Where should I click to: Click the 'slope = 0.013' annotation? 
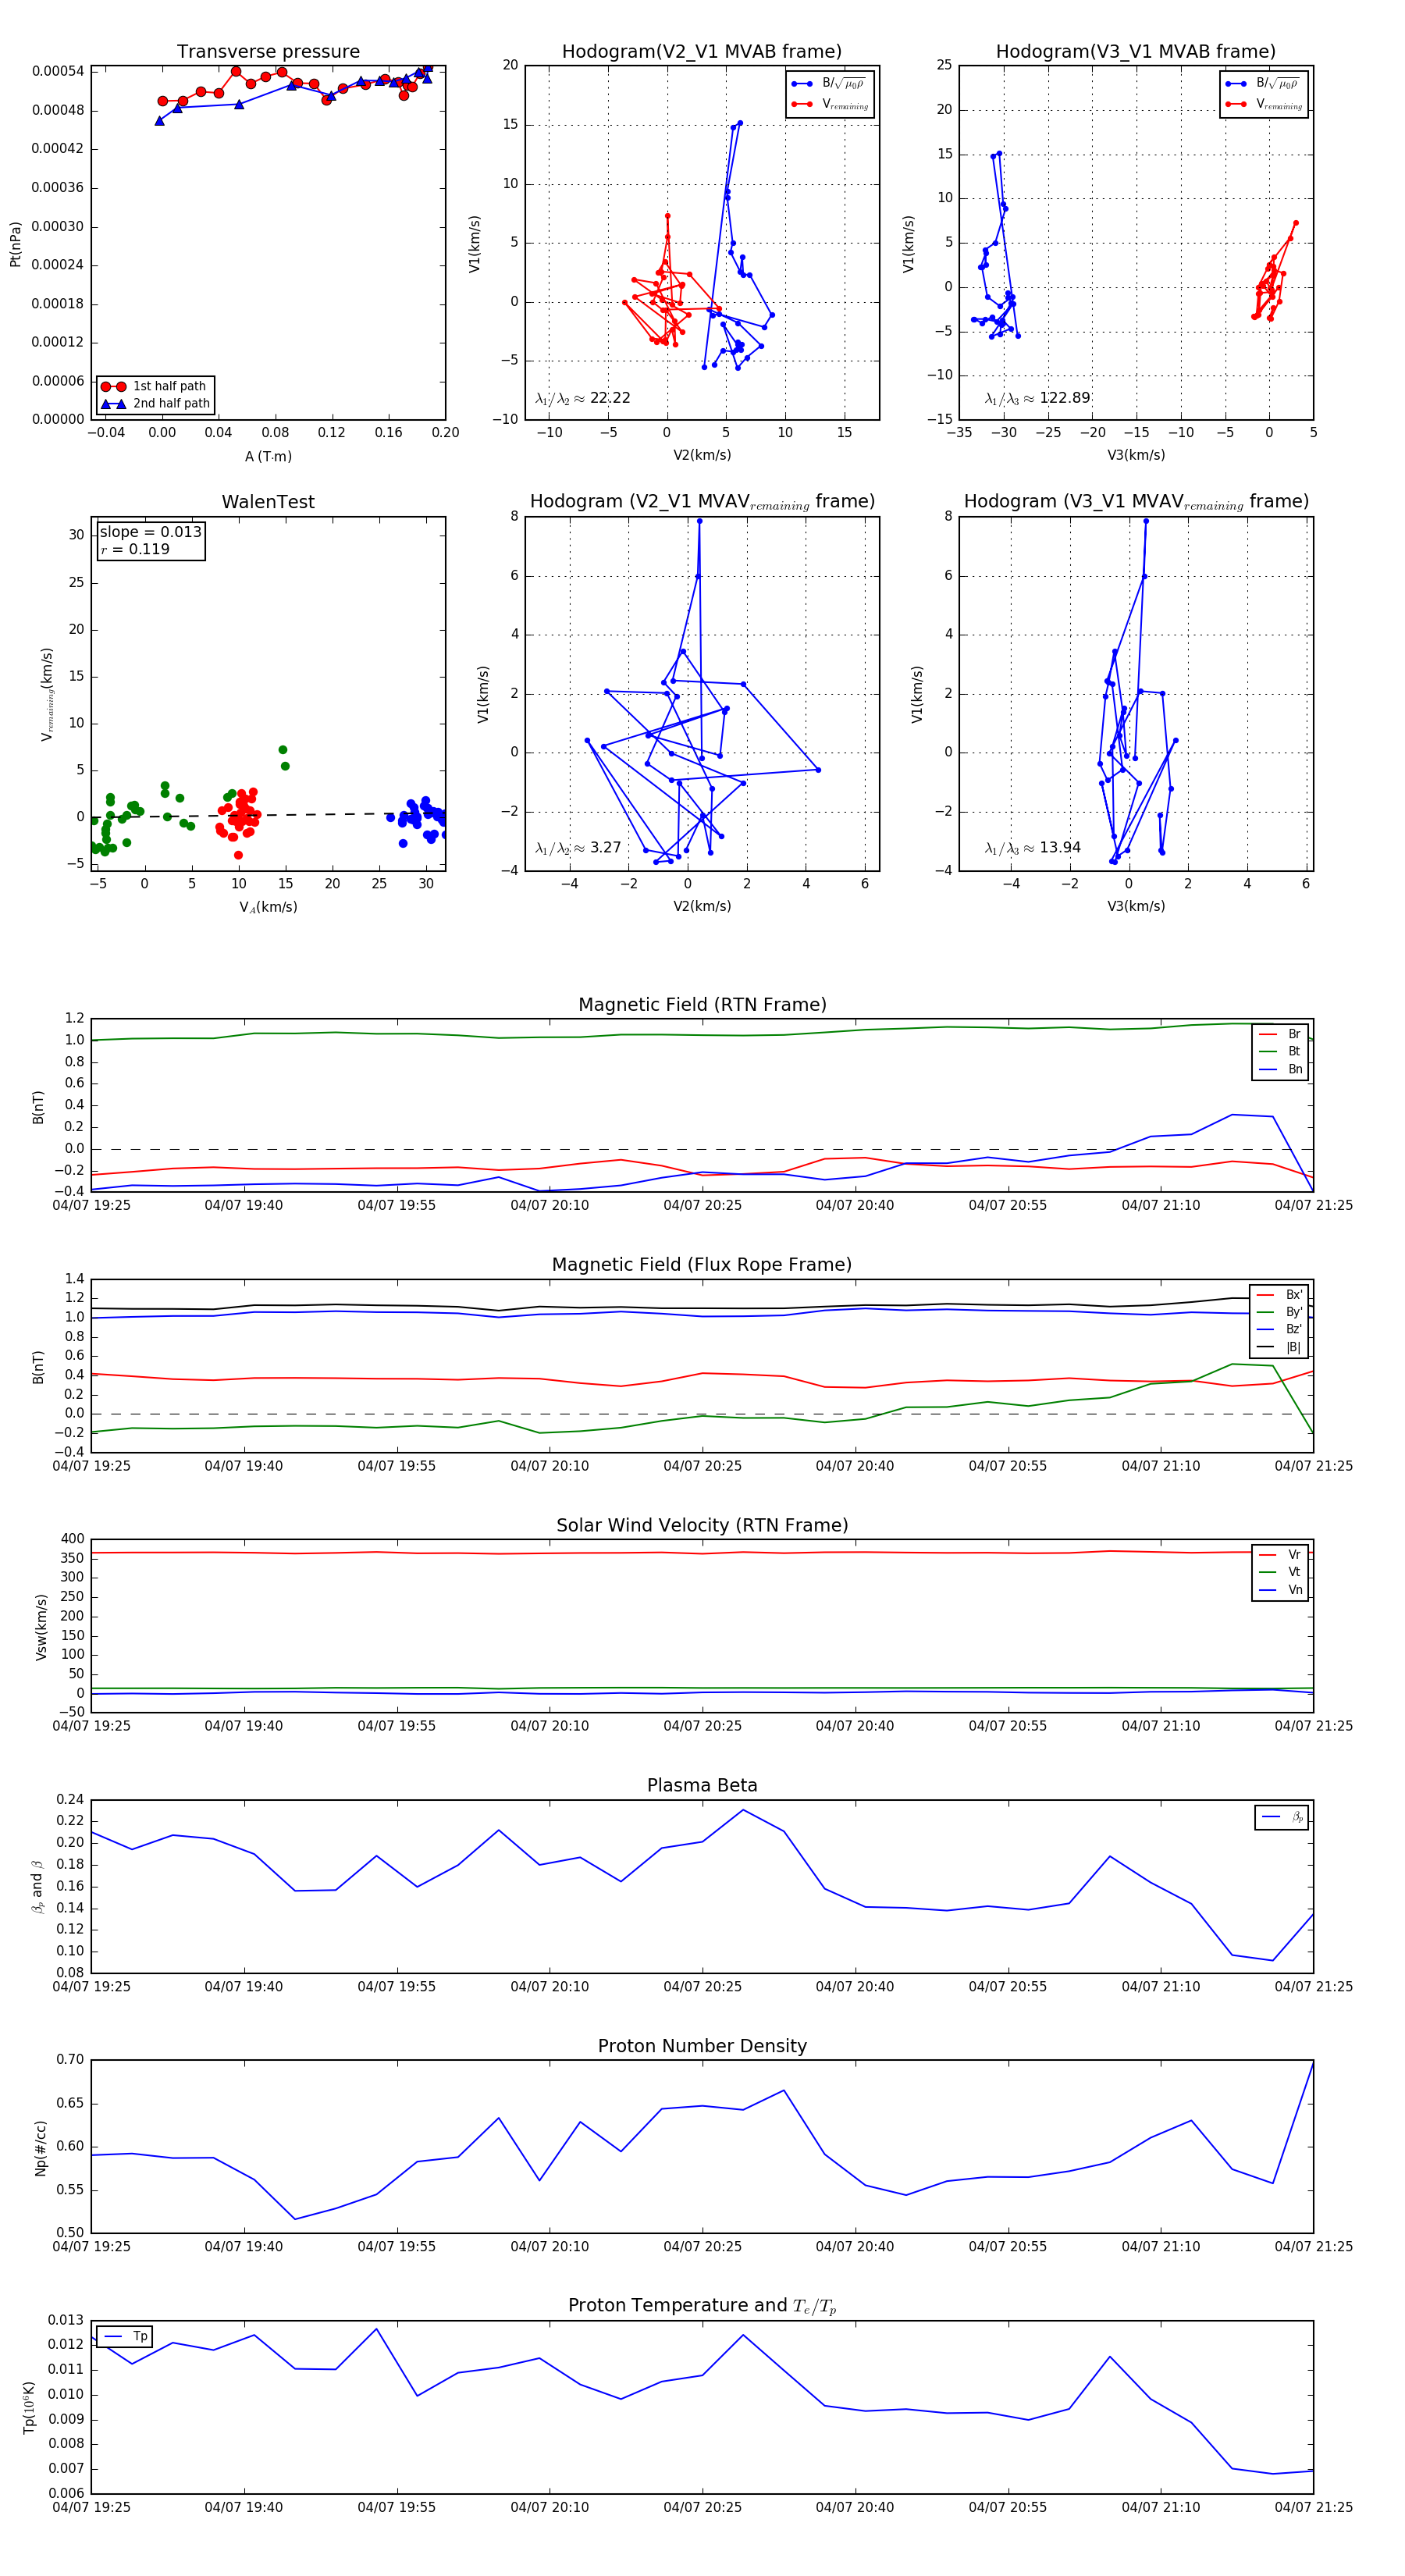pyautogui.click(x=150, y=532)
